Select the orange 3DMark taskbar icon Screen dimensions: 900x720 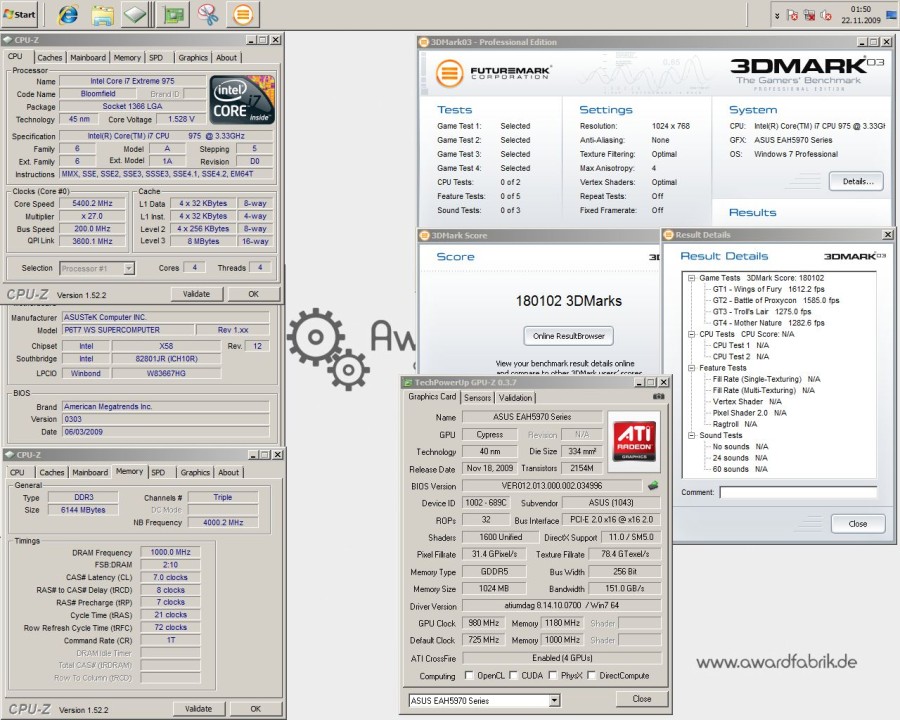click(x=243, y=14)
